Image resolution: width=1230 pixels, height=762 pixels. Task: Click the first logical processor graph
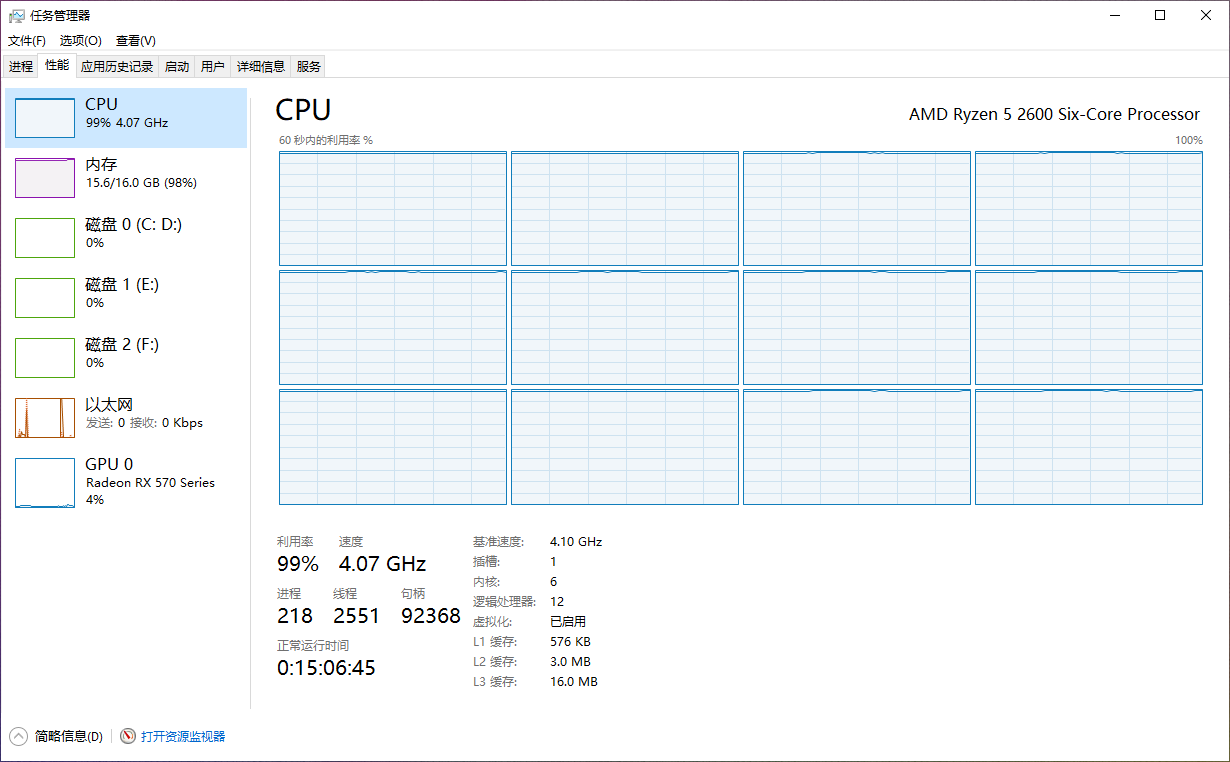[x=393, y=208]
